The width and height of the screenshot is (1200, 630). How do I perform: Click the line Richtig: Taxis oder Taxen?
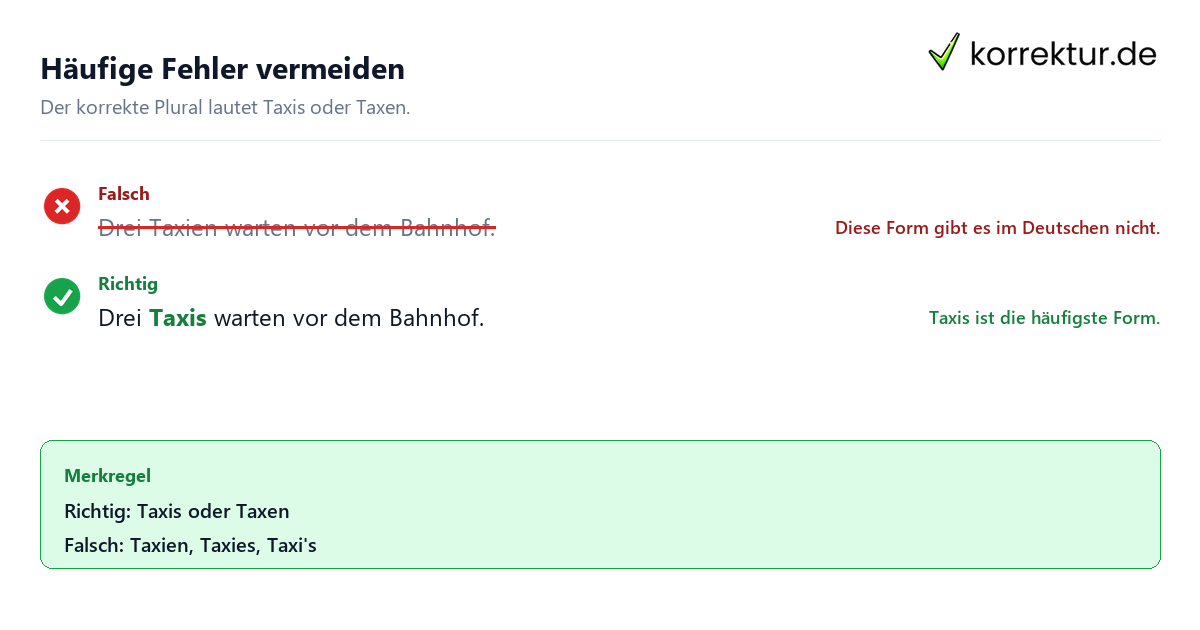177,511
